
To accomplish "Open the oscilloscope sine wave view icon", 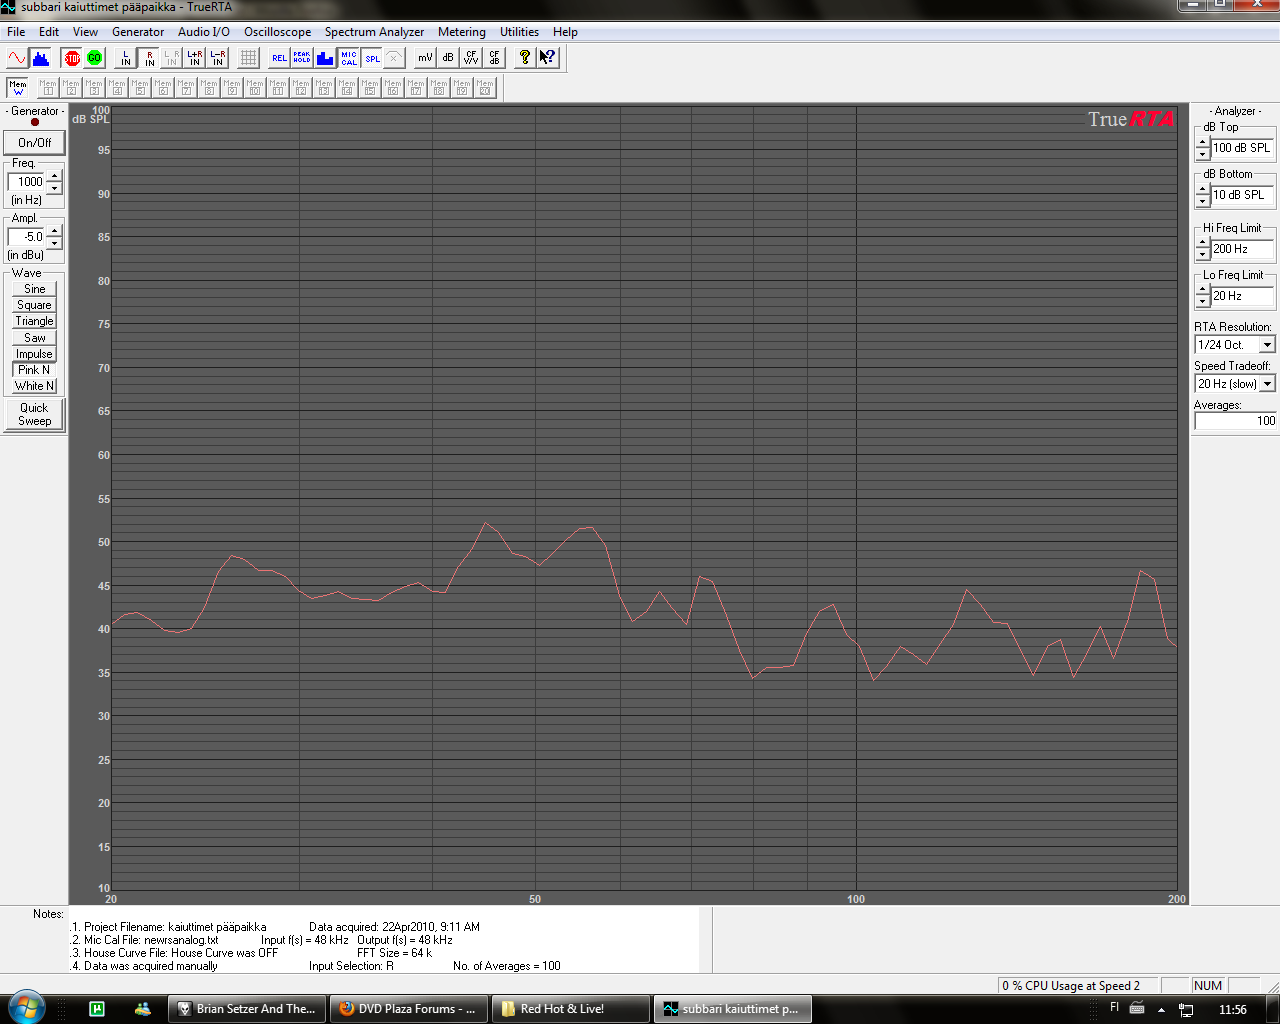I will coord(17,58).
